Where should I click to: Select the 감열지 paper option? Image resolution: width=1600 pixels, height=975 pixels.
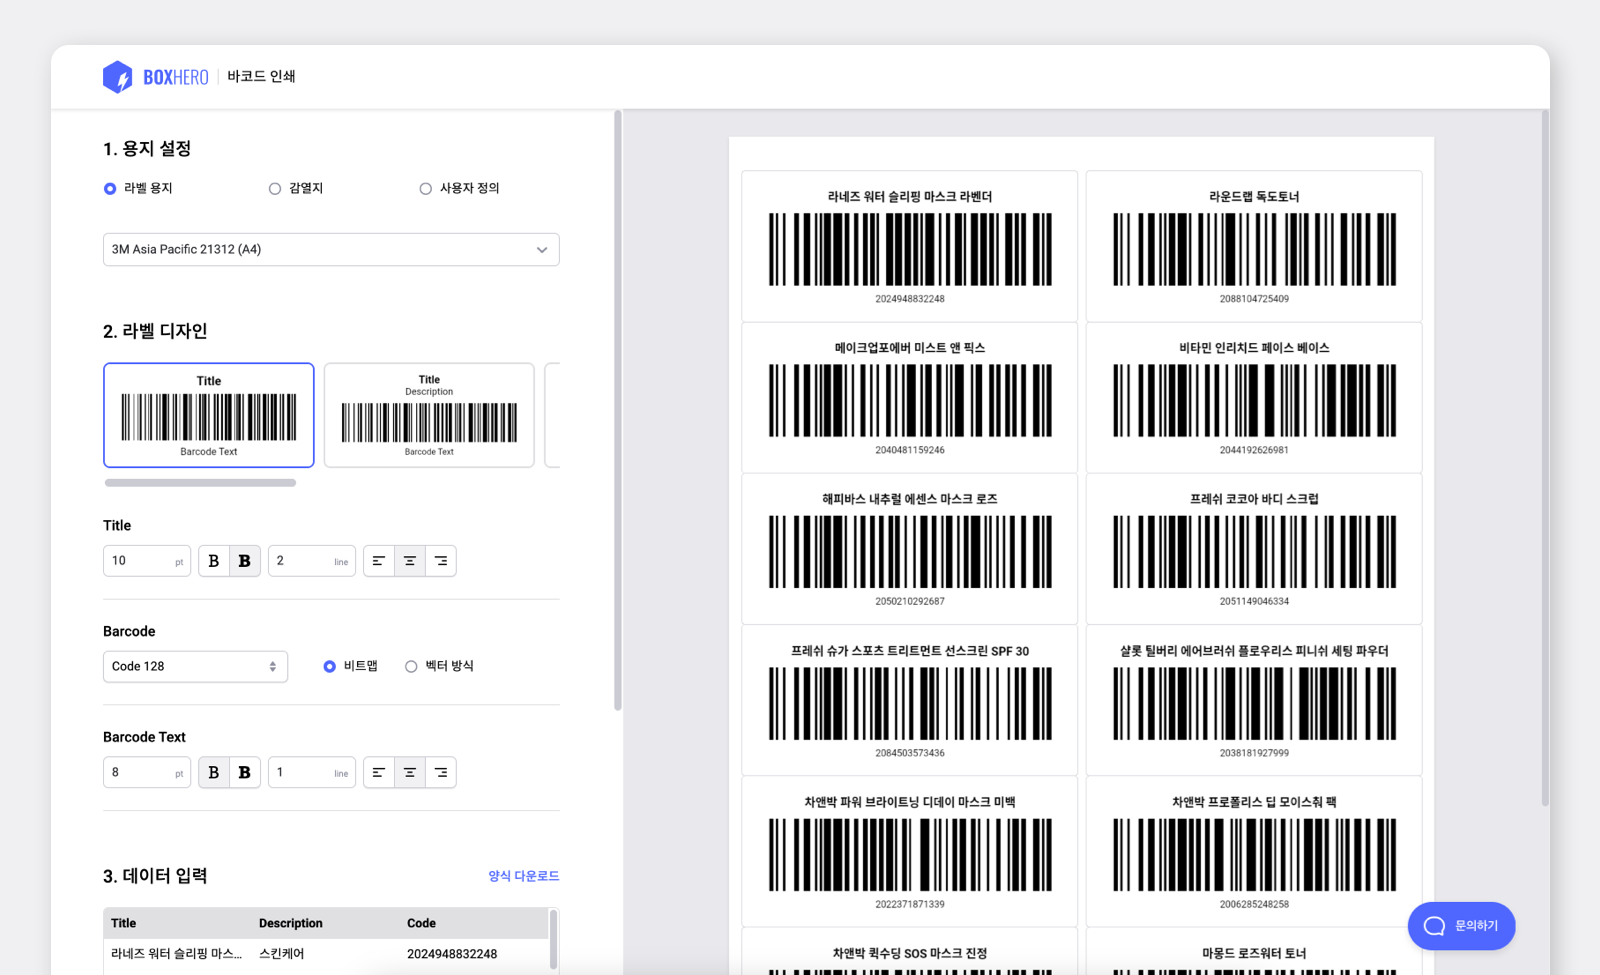(x=296, y=188)
